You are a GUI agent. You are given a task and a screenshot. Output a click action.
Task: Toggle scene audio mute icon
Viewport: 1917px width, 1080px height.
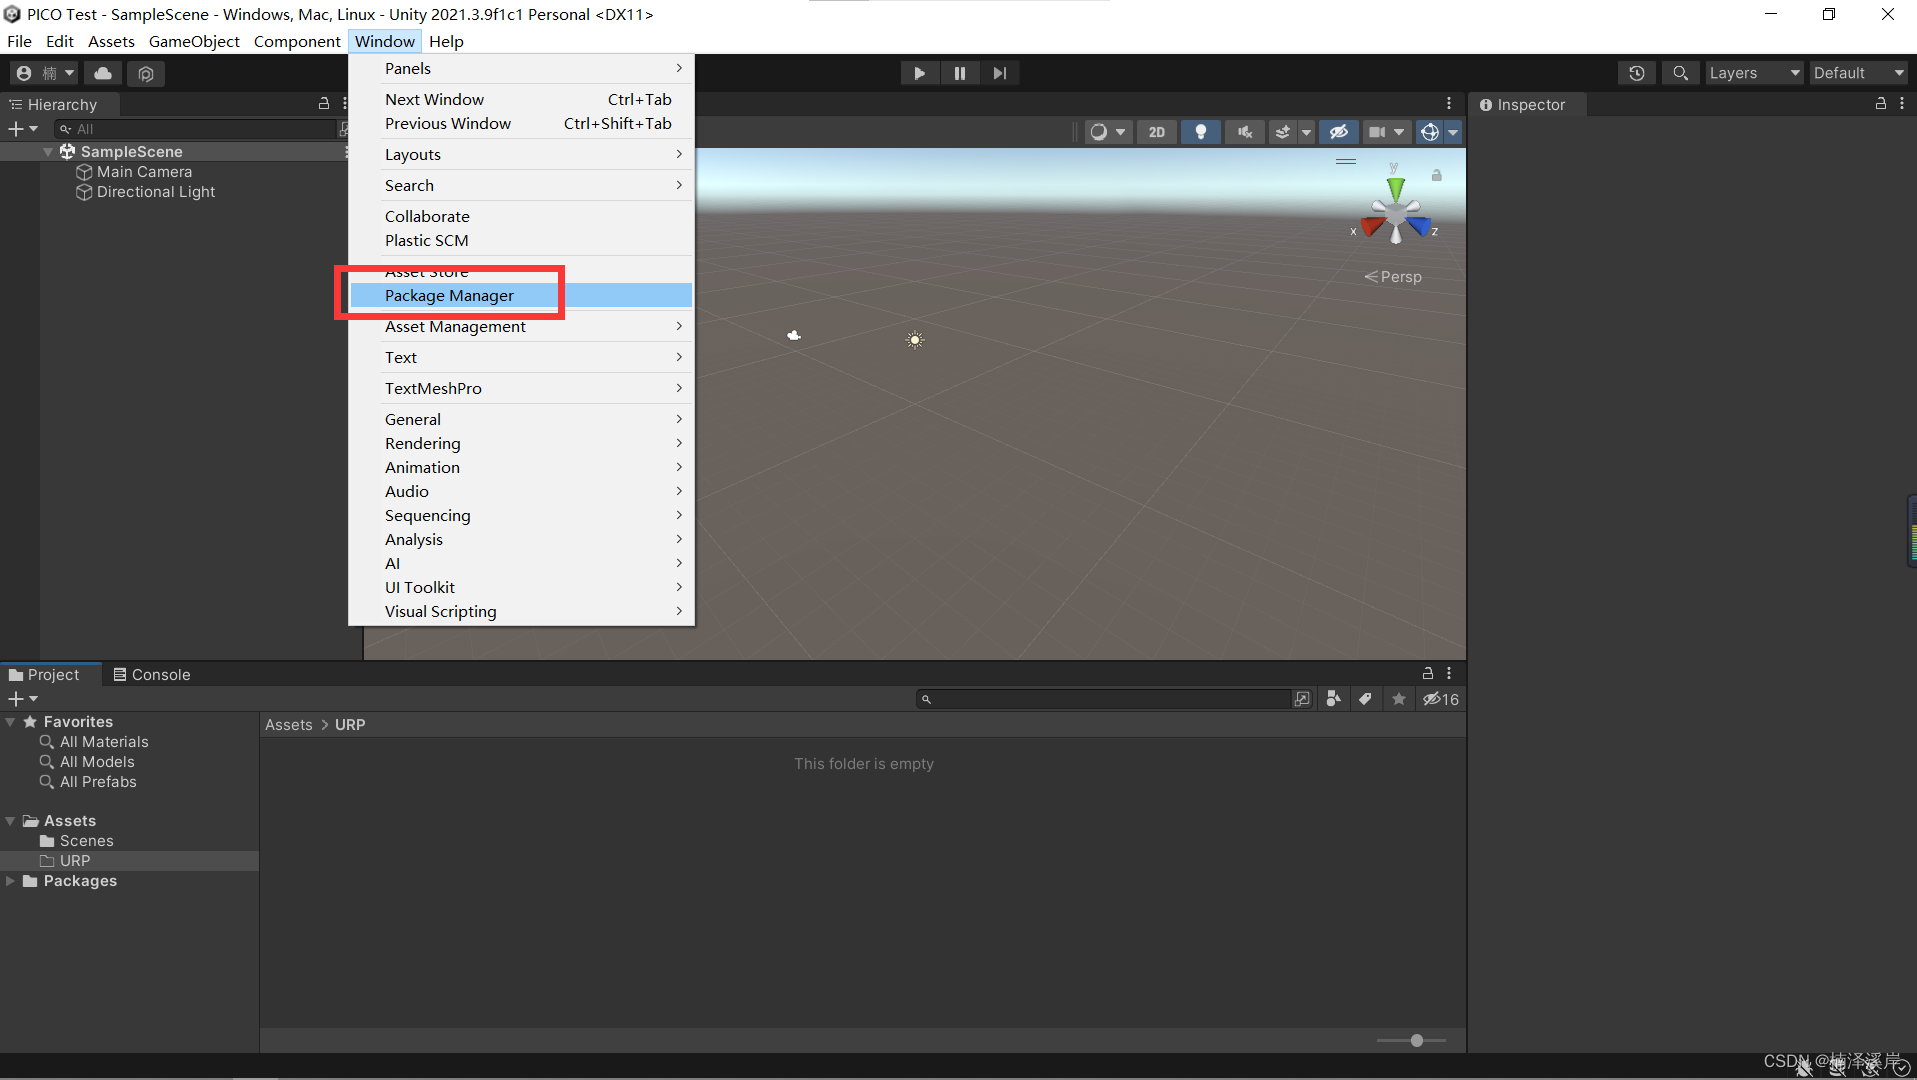[1245, 132]
